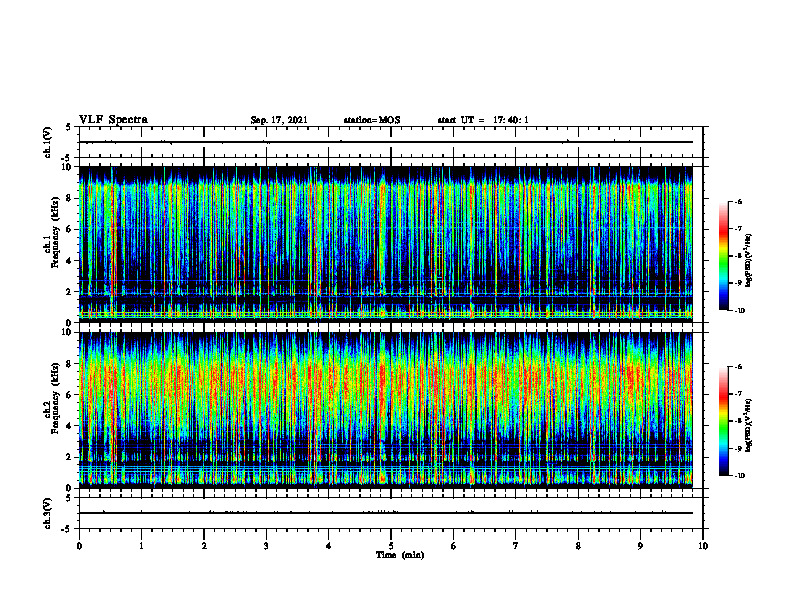Click the "-6" label on ch.2 color bar
Viewport: 792px width, 612px height.
coord(738,367)
